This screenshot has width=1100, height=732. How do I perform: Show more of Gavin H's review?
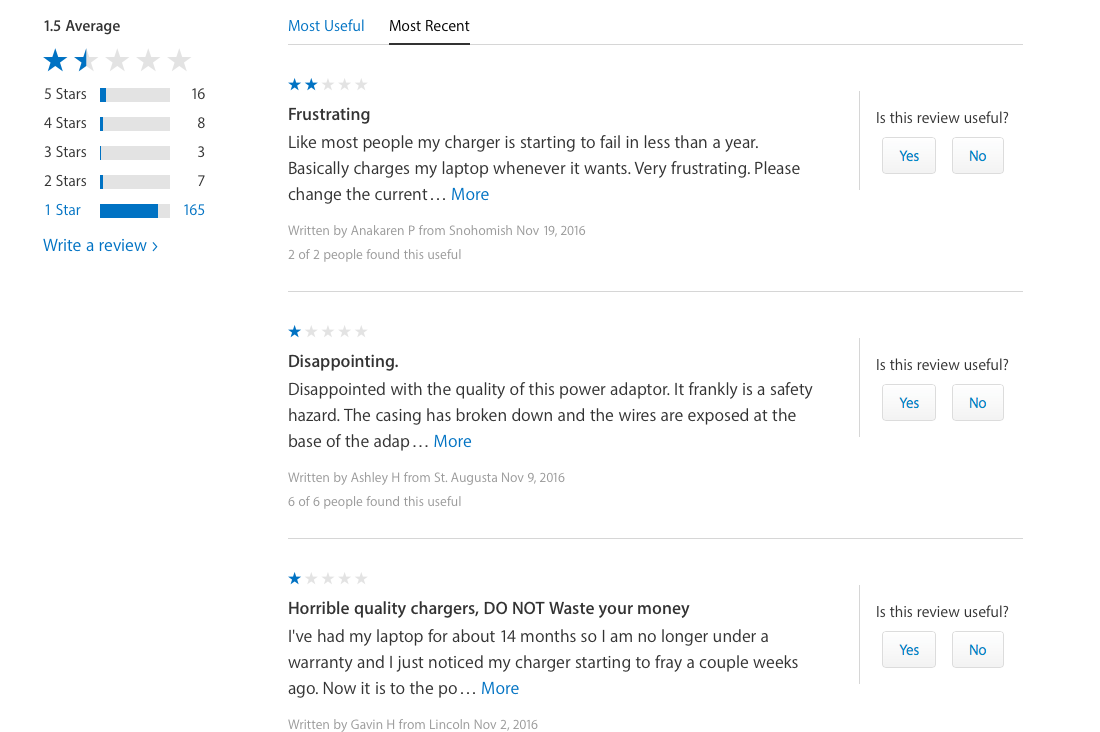pos(500,688)
